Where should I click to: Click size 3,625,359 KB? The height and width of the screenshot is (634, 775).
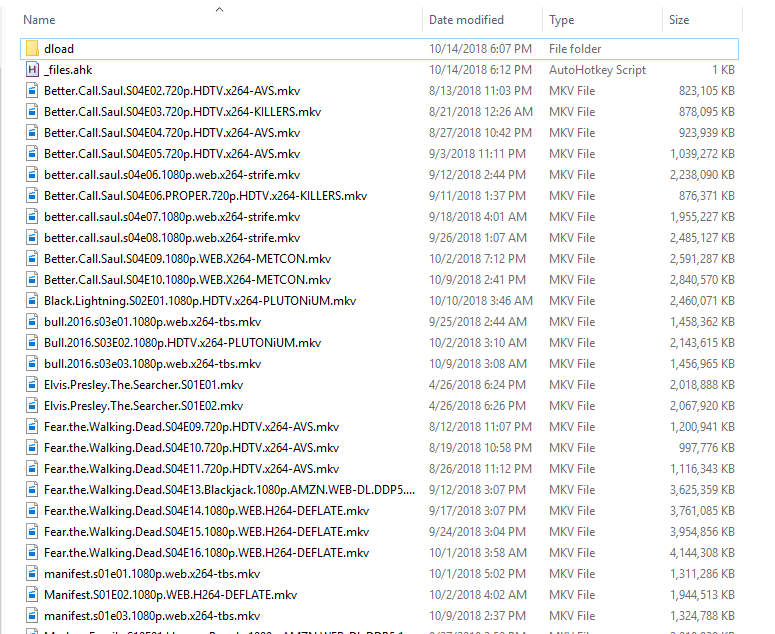702,490
